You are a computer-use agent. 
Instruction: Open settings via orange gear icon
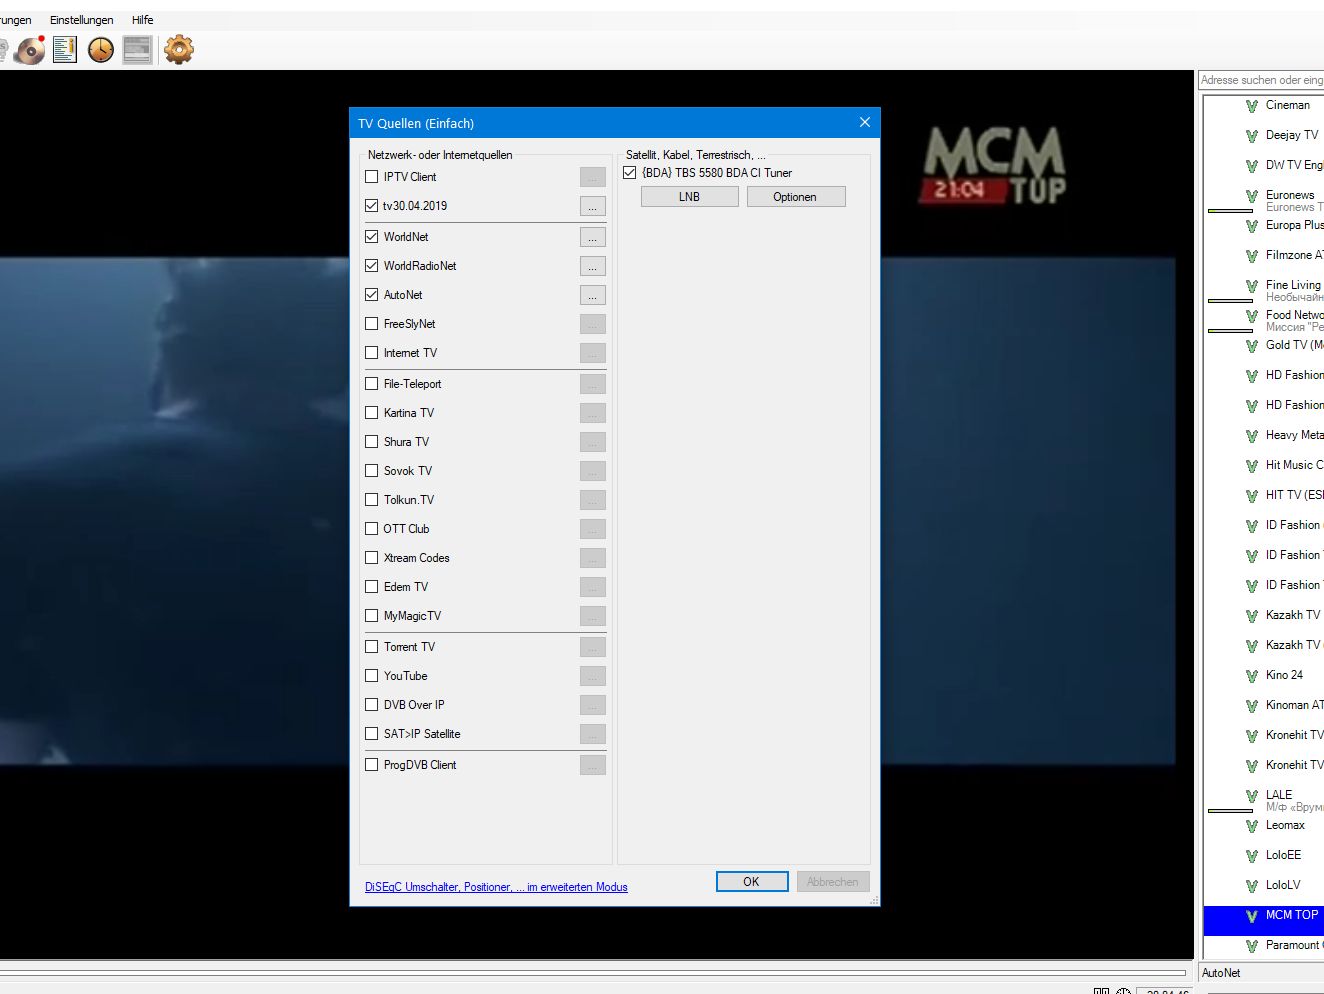[x=179, y=49]
